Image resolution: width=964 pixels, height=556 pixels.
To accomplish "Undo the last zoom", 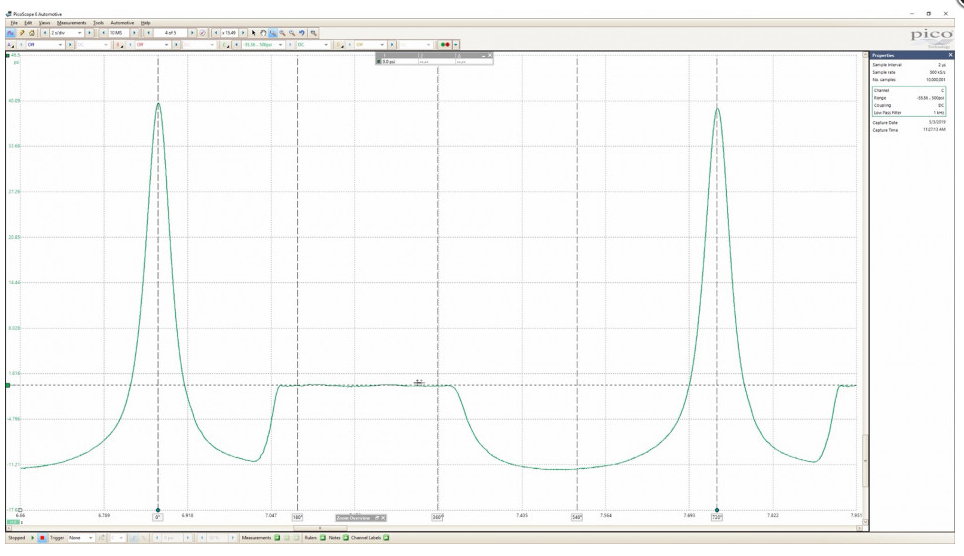I will click(x=302, y=33).
